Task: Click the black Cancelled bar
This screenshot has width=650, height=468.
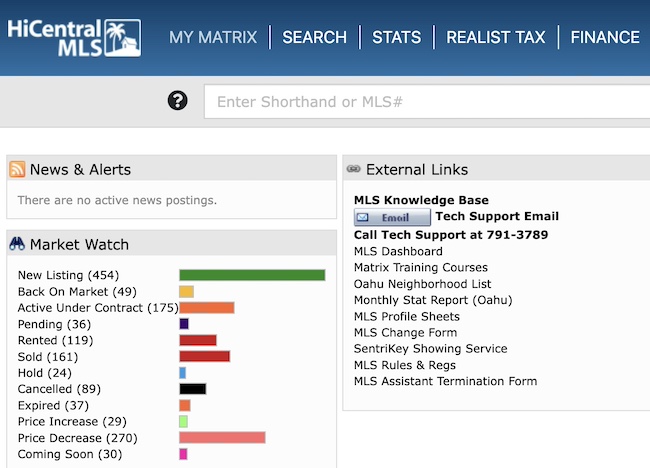Action: tap(193, 389)
